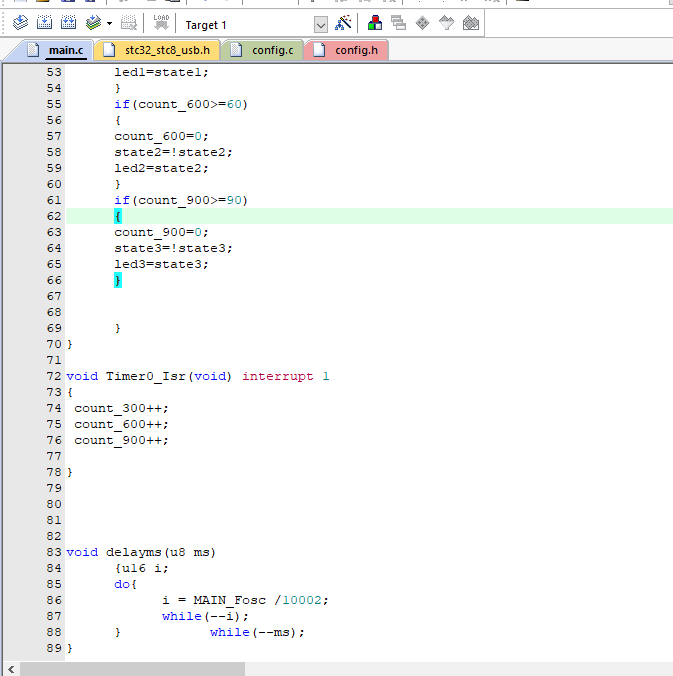The image size is (673, 676).
Task: Click 'state3=!state3;' on line 64
Action: pyautogui.click(x=173, y=248)
